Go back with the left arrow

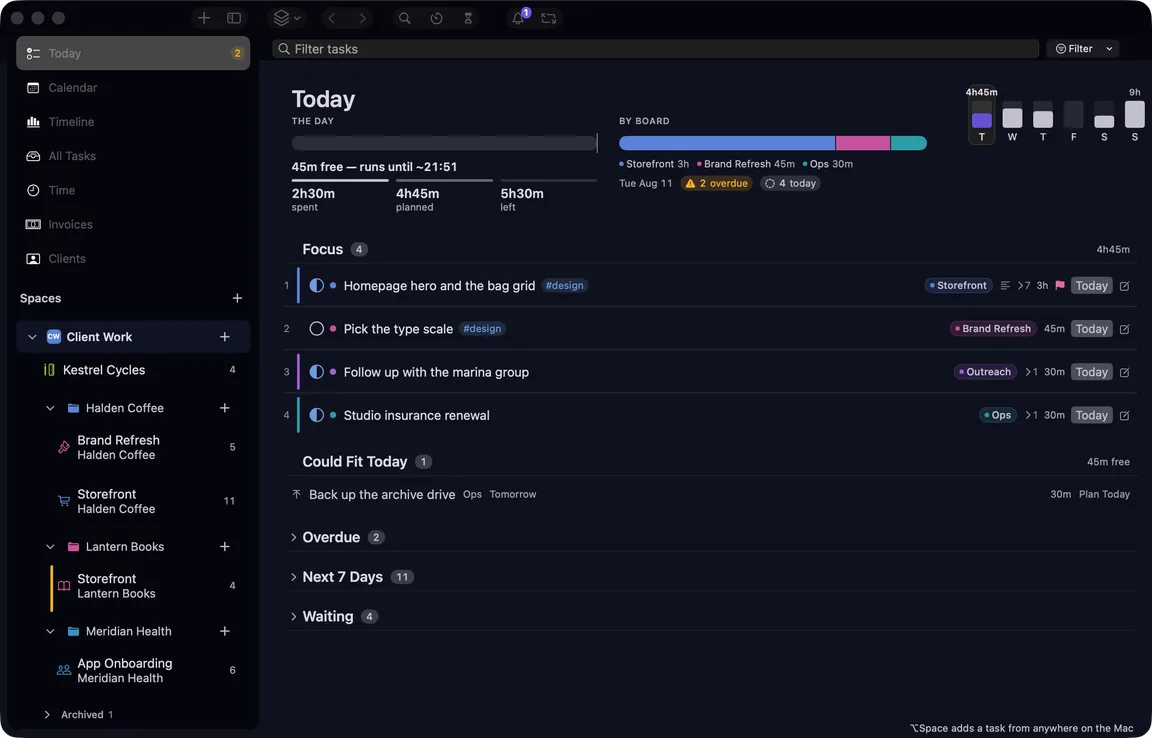[332, 18]
